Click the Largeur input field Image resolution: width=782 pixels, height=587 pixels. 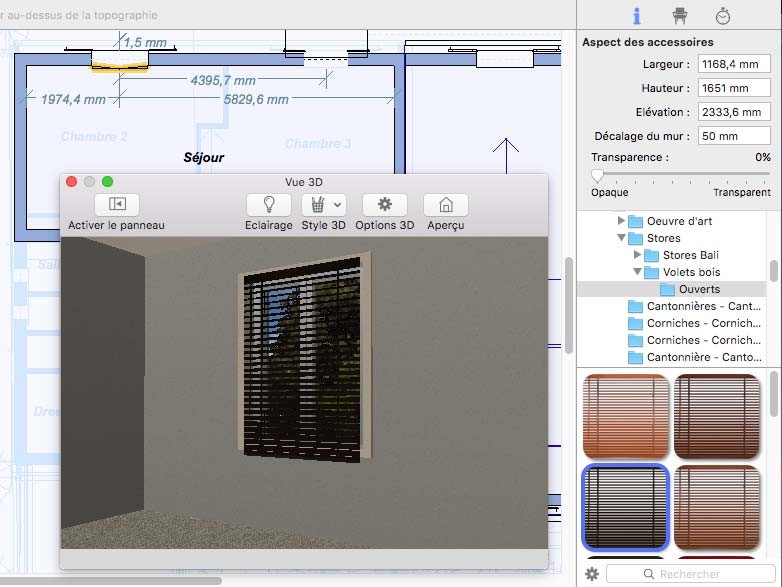click(733, 64)
